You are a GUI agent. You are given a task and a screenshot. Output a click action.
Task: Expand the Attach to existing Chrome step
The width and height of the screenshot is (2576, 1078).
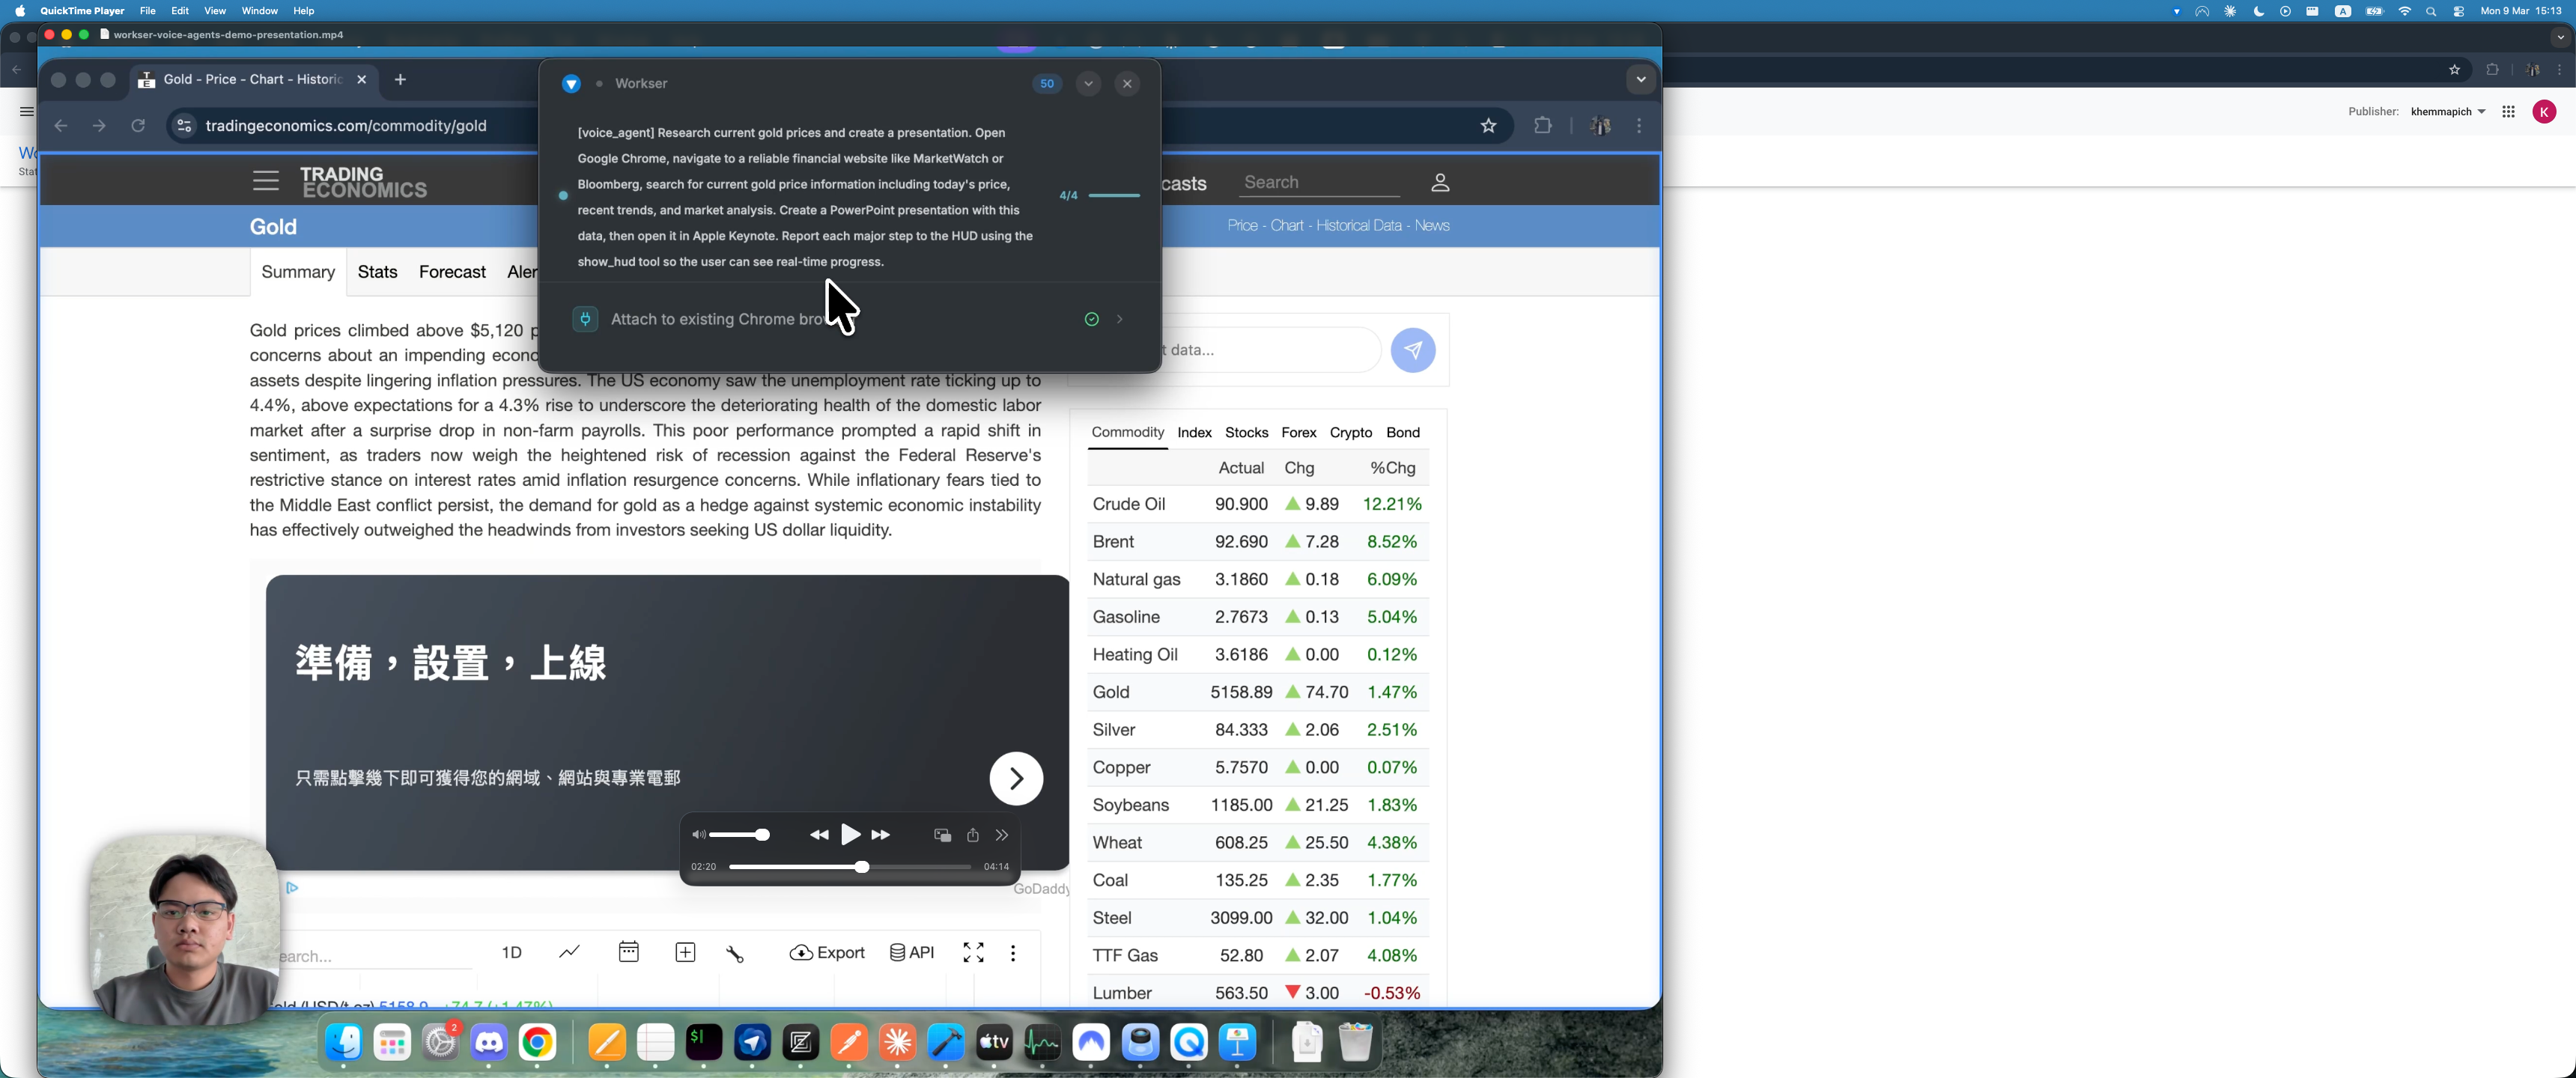coord(1120,319)
